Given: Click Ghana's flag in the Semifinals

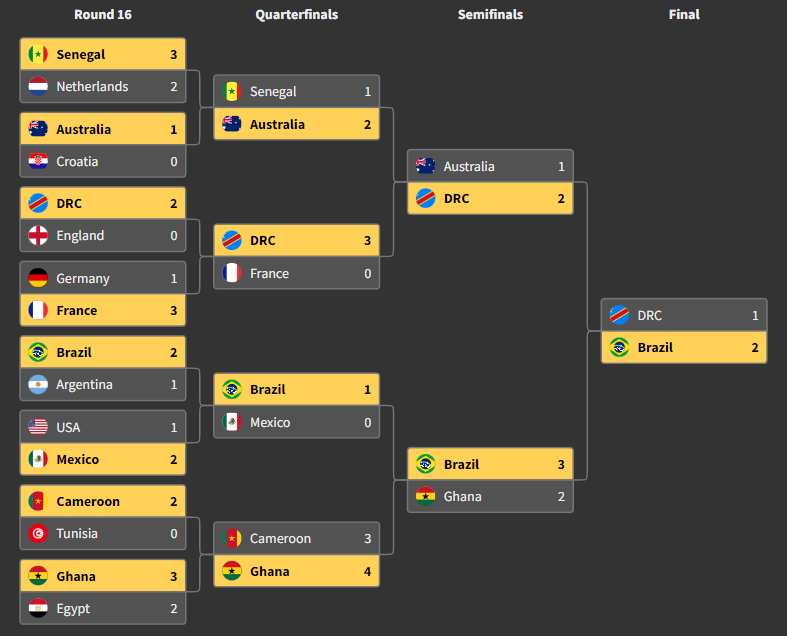Looking at the screenshot, I should point(426,497).
